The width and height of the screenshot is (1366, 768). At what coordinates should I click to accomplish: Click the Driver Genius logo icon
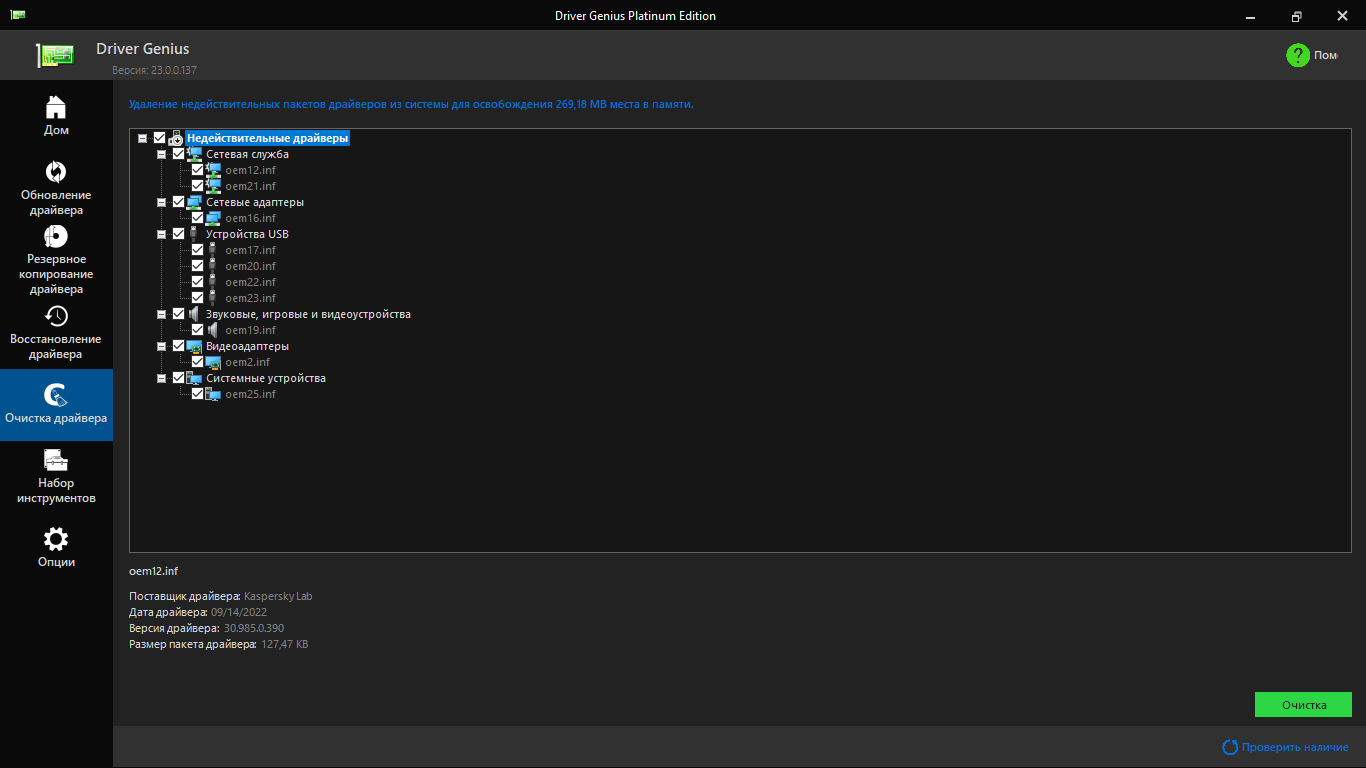(55, 55)
